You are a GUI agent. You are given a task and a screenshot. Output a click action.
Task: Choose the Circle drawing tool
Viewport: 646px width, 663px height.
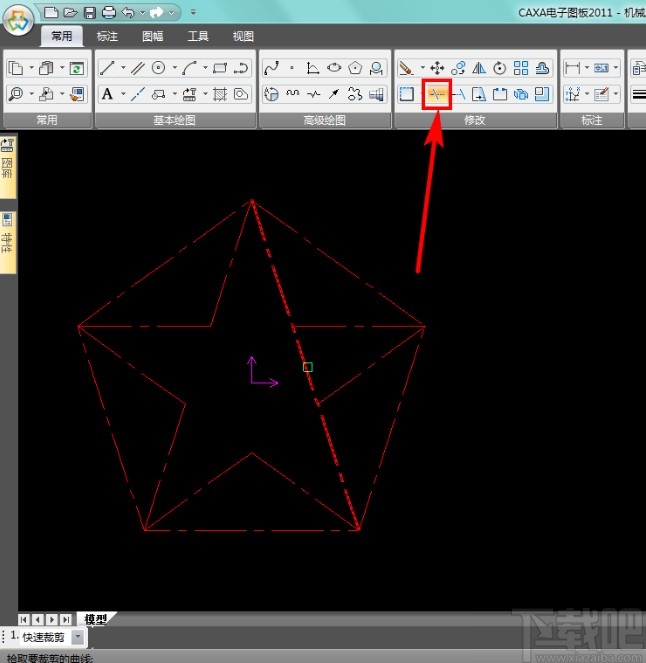pos(158,68)
